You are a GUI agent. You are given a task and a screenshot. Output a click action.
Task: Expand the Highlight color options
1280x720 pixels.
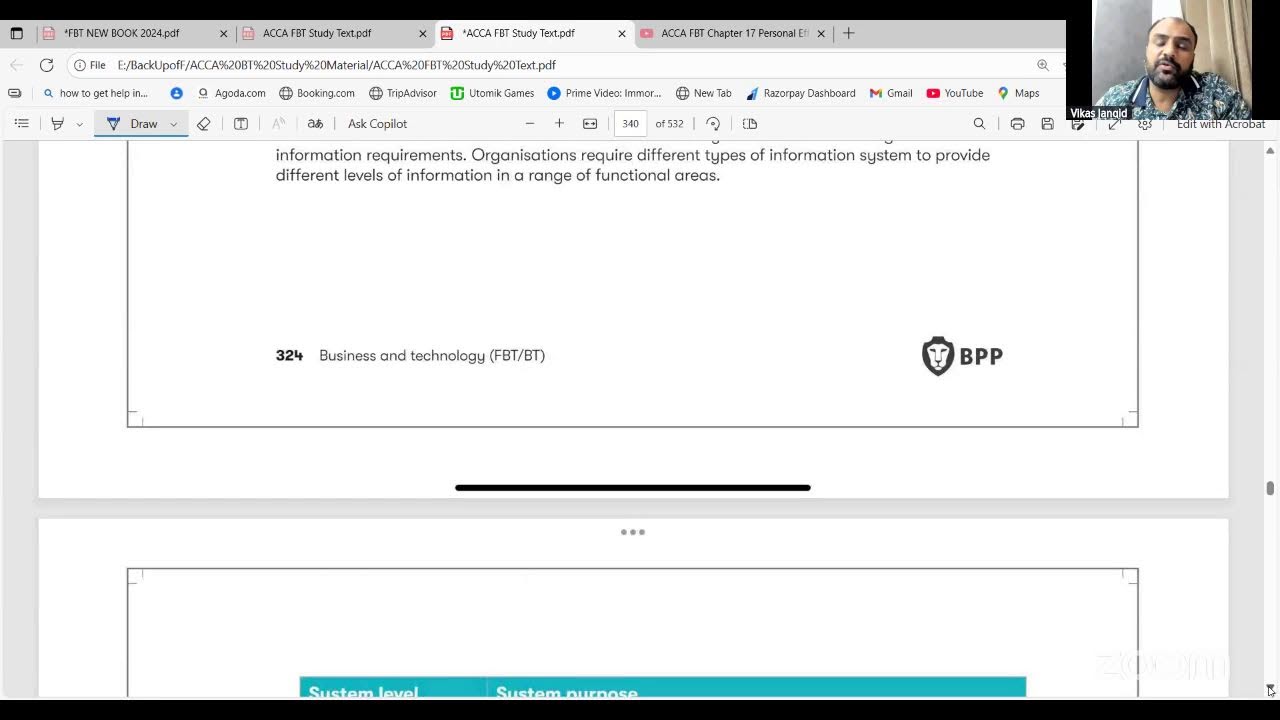point(79,124)
